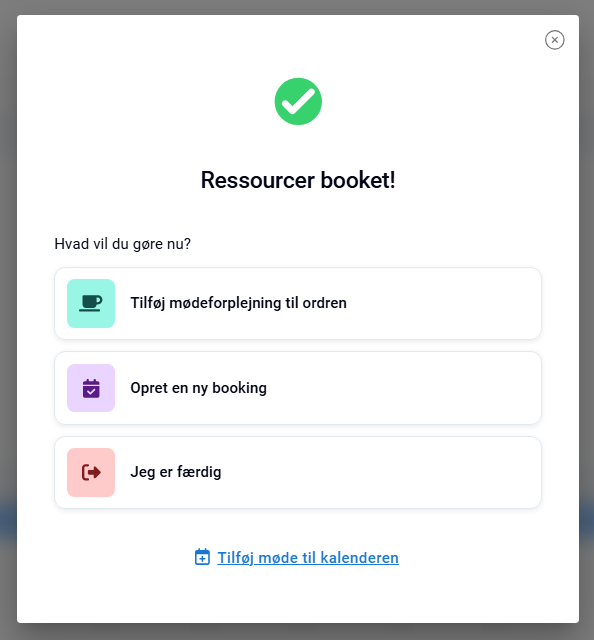The width and height of the screenshot is (594, 640).
Task: Select the 'Jeg er færdig' label
Action: (176, 472)
